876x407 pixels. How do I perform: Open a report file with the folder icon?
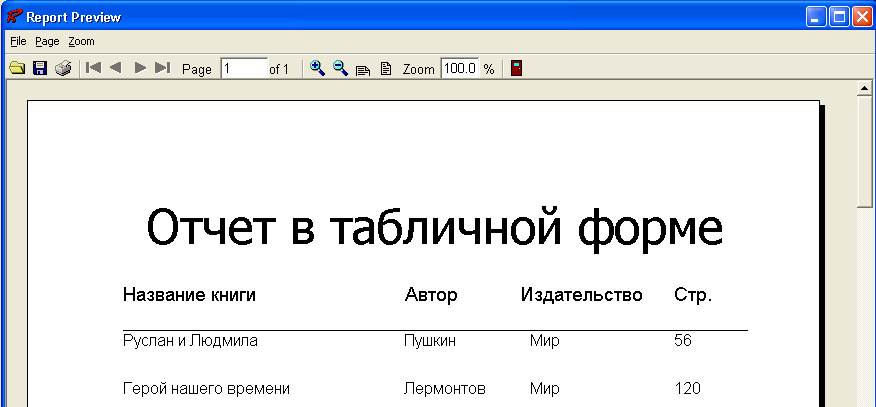pos(17,69)
